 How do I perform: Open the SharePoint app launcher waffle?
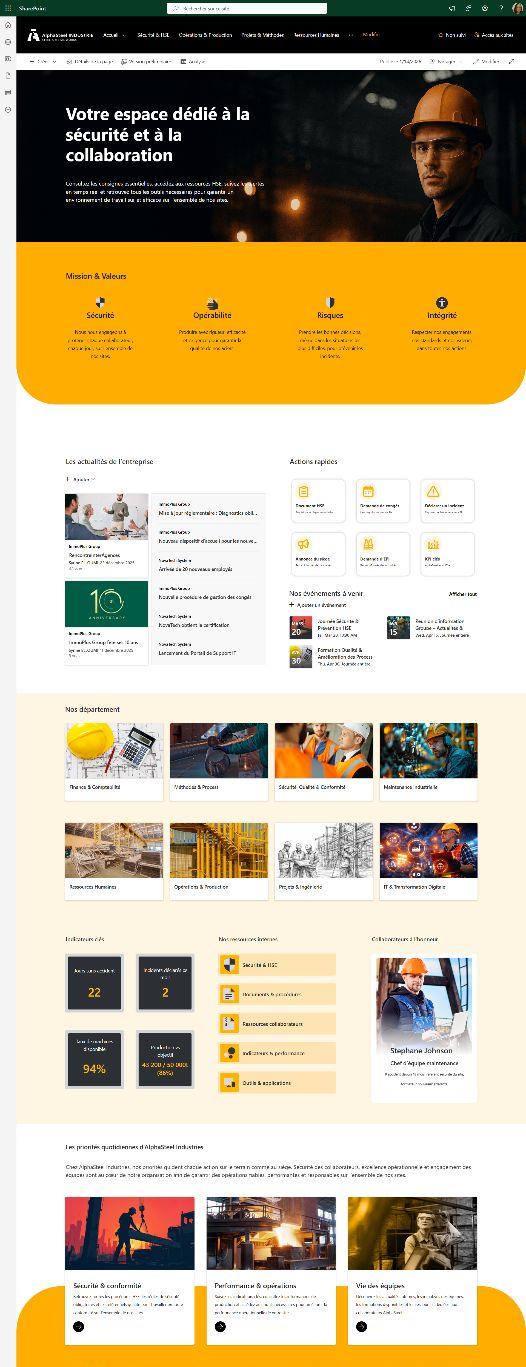7,8
